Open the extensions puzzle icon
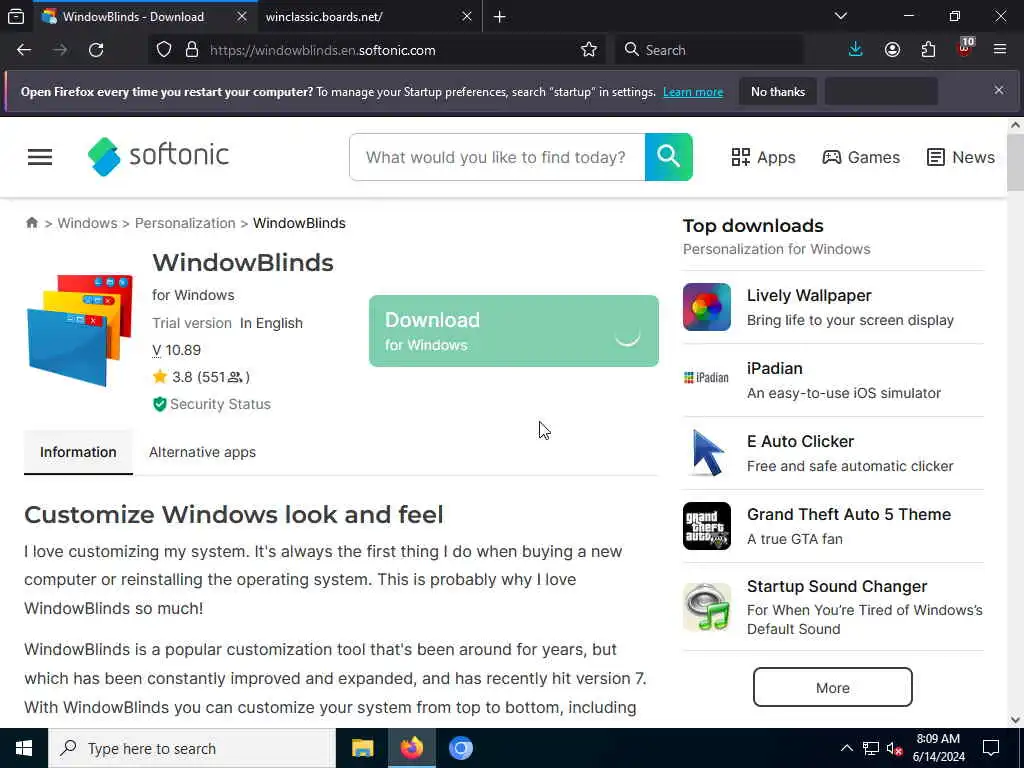1024x768 pixels. tap(928, 50)
